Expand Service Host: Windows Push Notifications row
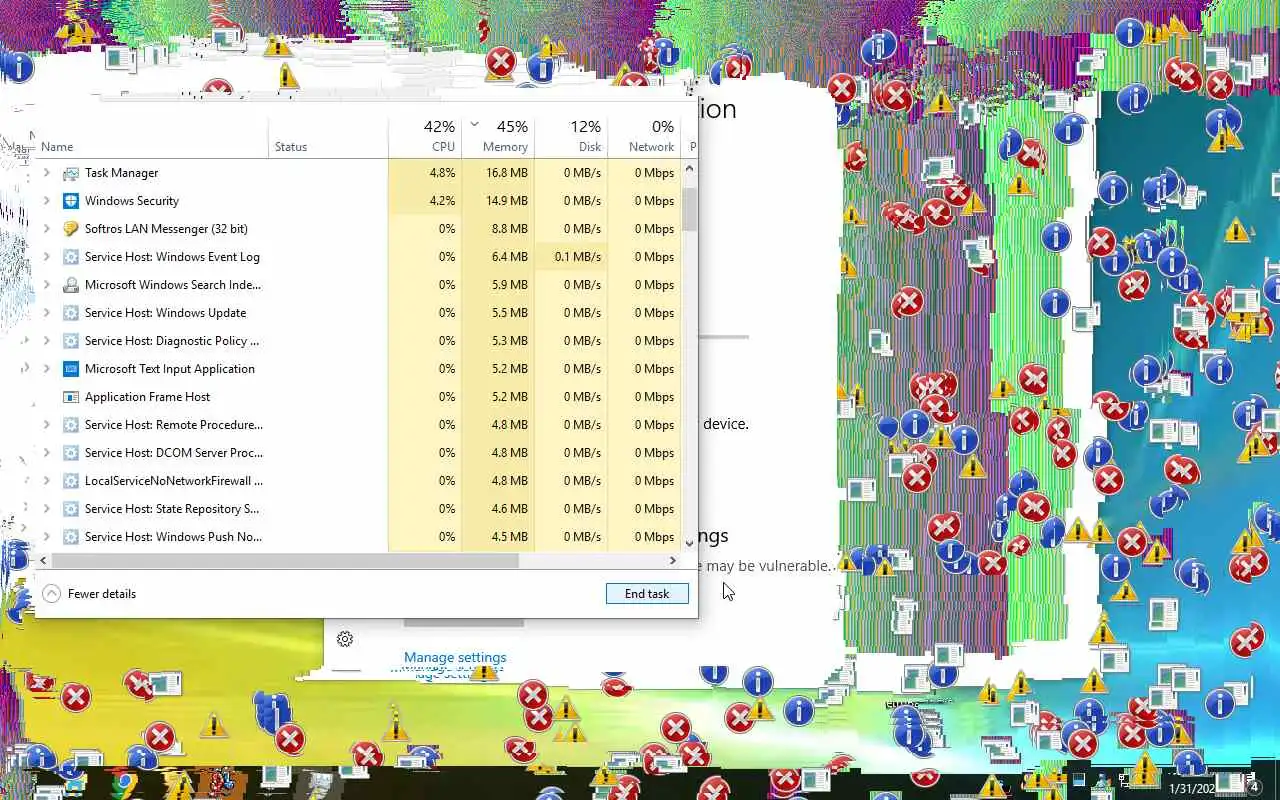Screen dimensions: 1280x800 [46, 537]
